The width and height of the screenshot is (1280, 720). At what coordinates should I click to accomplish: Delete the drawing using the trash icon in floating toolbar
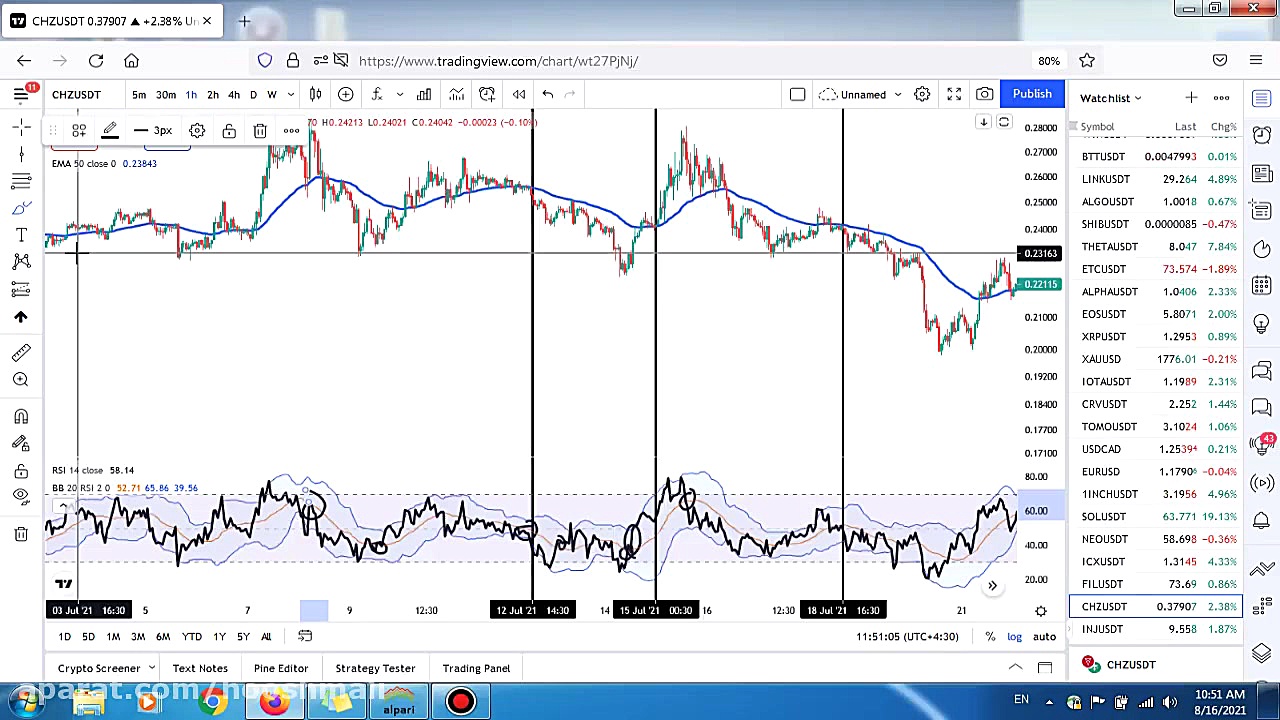[x=260, y=131]
